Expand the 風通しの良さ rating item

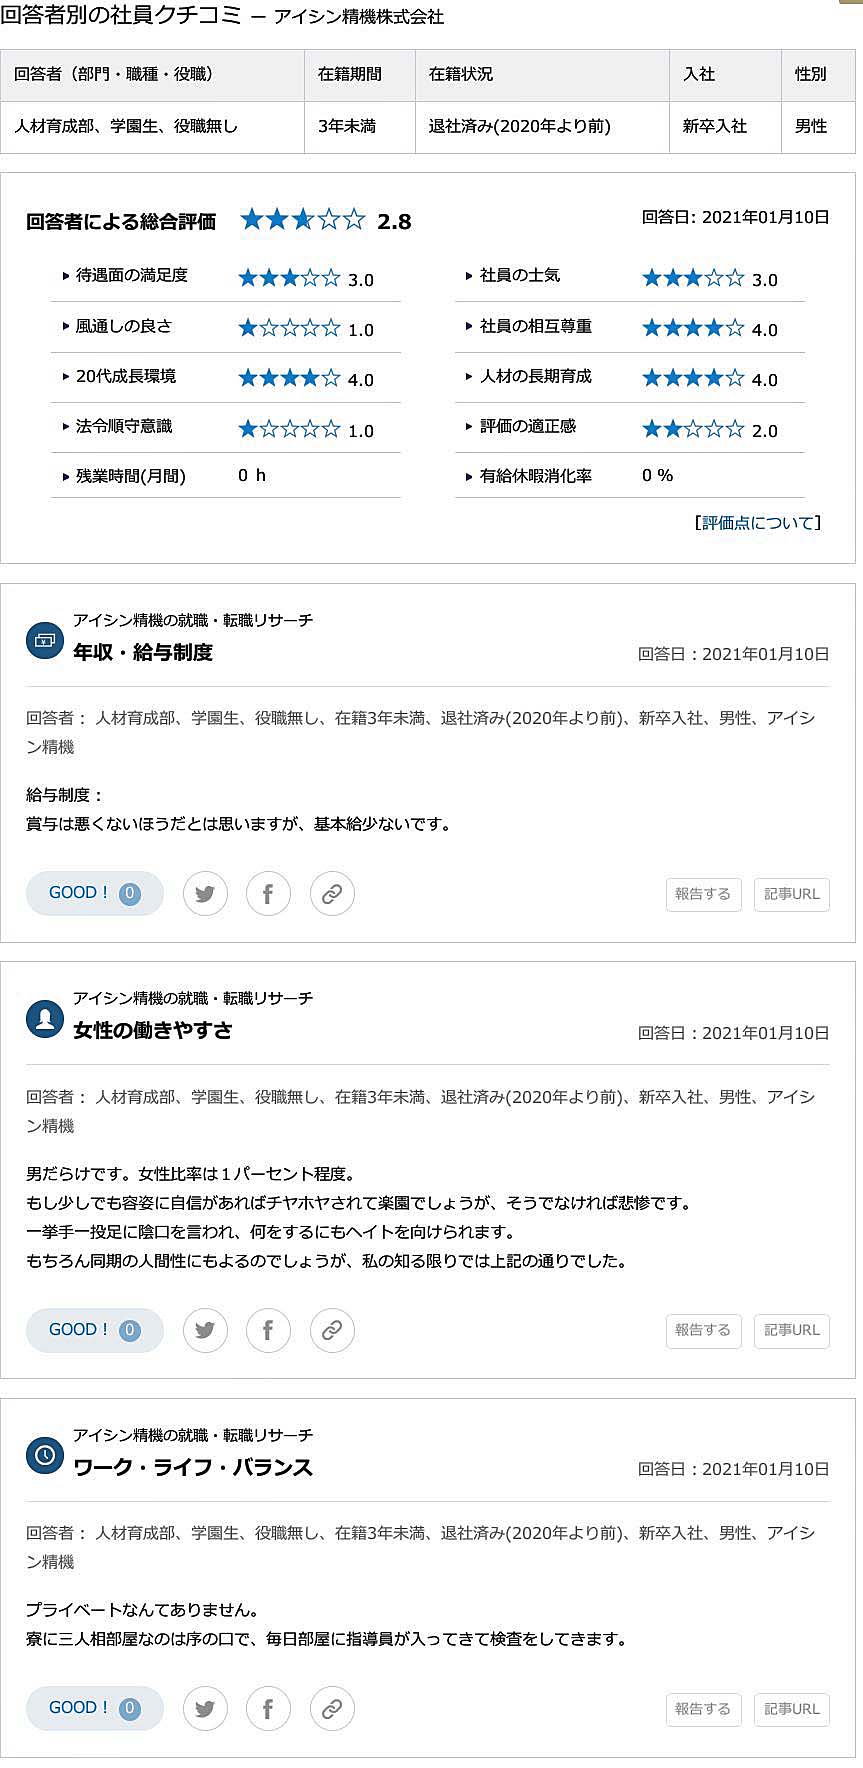[123, 327]
